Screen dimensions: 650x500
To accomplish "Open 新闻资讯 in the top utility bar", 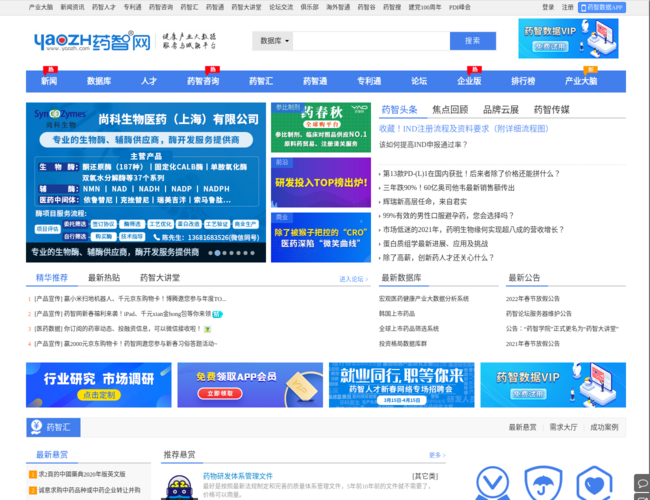I will (72, 7).
